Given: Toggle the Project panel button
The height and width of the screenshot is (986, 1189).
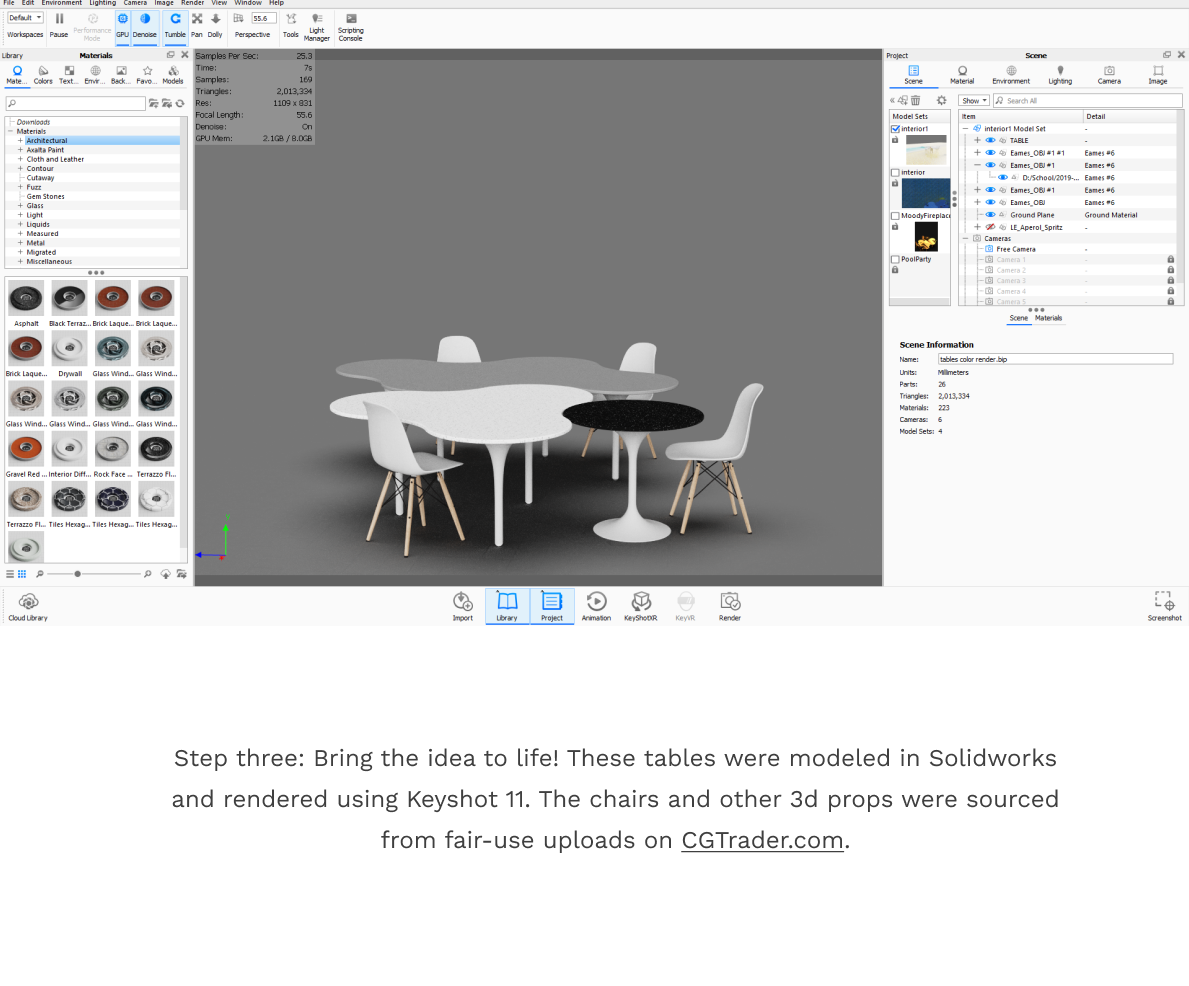Looking at the screenshot, I should pyautogui.click(x=552, y=608).
